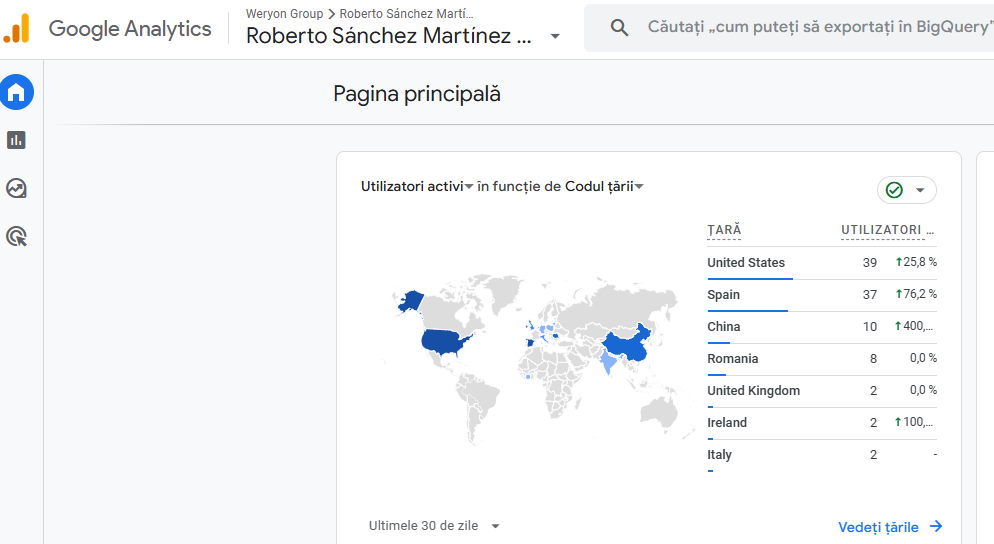Open the Advertising cursor-target sidebar icon
This screenshot has height=544, width=994.
(x=16, y=236)
